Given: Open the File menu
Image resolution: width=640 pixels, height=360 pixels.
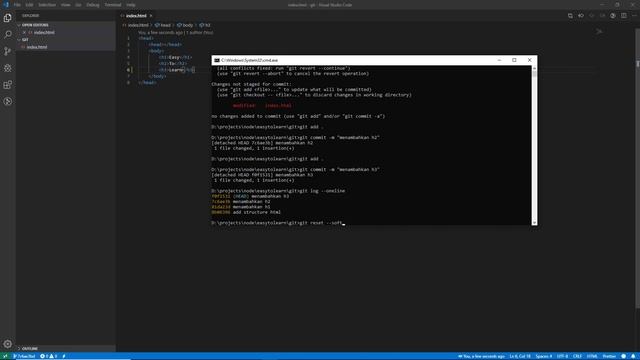Looking at the screenshot, I should pyautogui.click(x=17, y=5).
